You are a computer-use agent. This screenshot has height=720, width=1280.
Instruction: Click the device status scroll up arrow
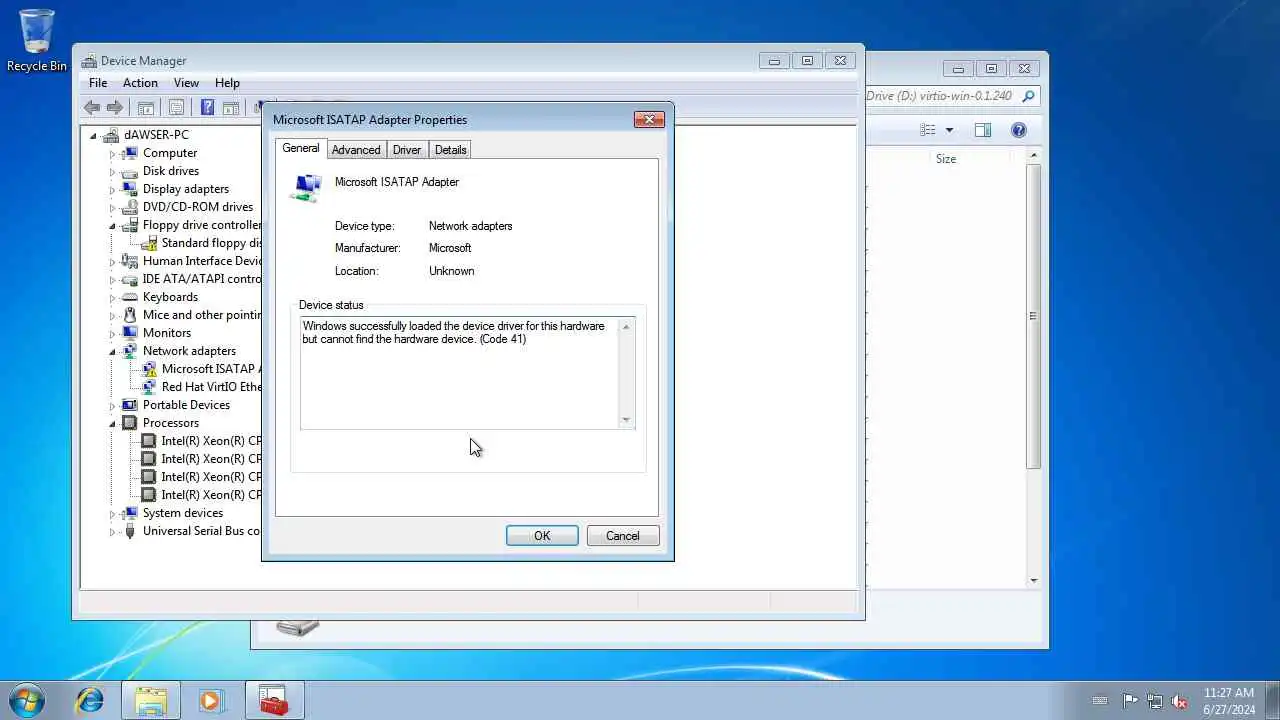(626, 327)
